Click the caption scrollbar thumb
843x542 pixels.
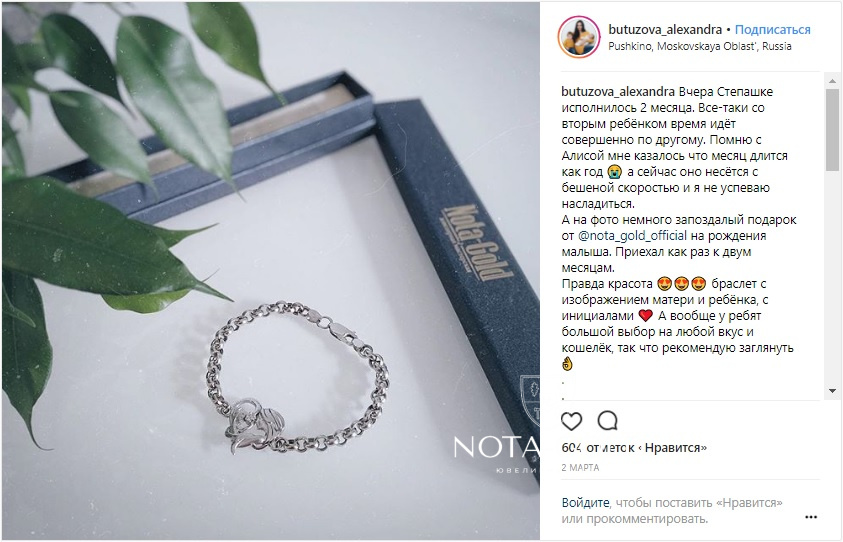click(832, 130)
